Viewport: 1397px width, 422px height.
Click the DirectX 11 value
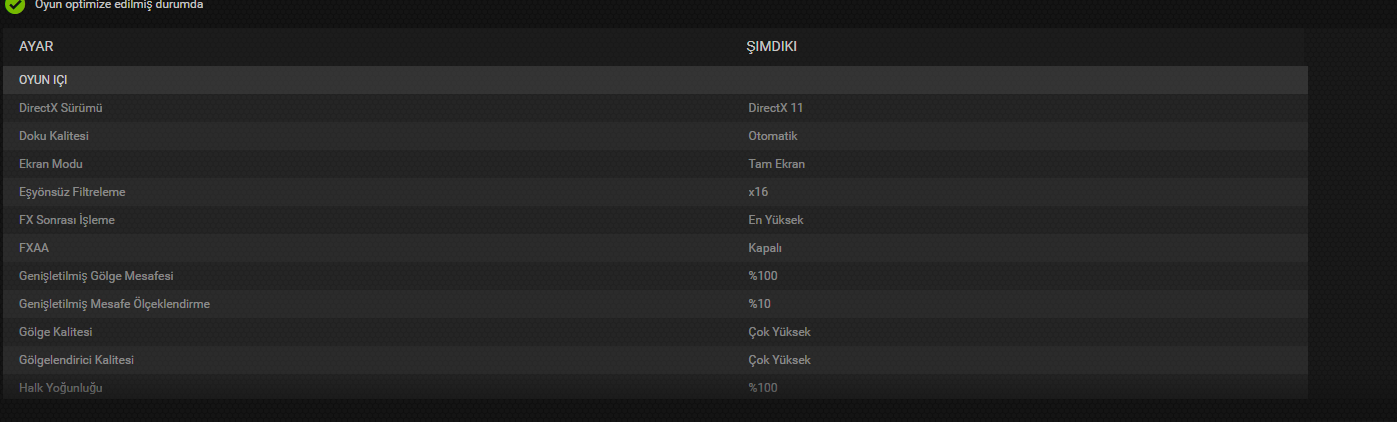tap(776, 108)
